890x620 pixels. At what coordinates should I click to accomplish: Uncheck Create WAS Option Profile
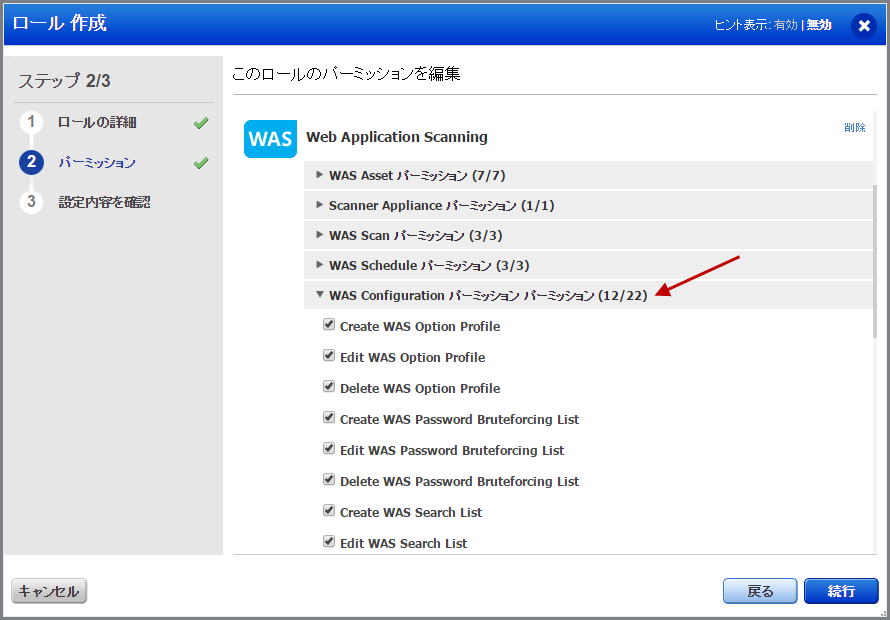[329, 325]
